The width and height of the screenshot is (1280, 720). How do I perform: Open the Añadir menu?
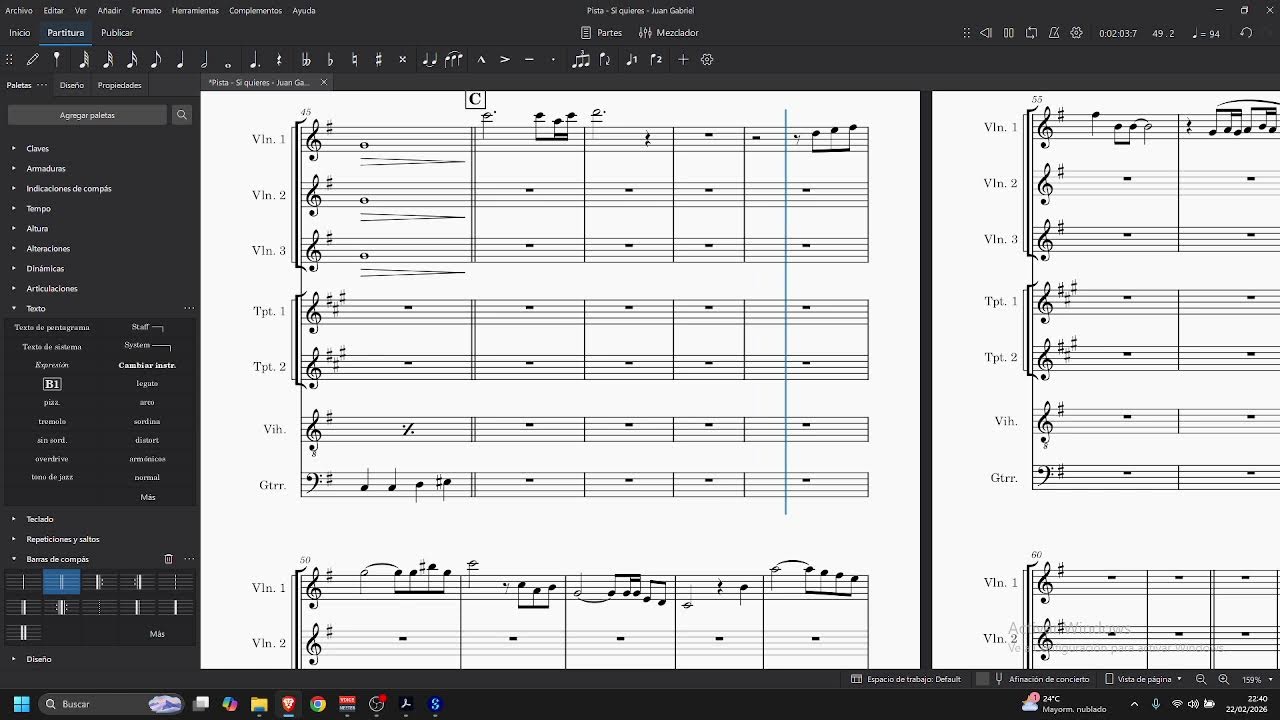(109, 11)
